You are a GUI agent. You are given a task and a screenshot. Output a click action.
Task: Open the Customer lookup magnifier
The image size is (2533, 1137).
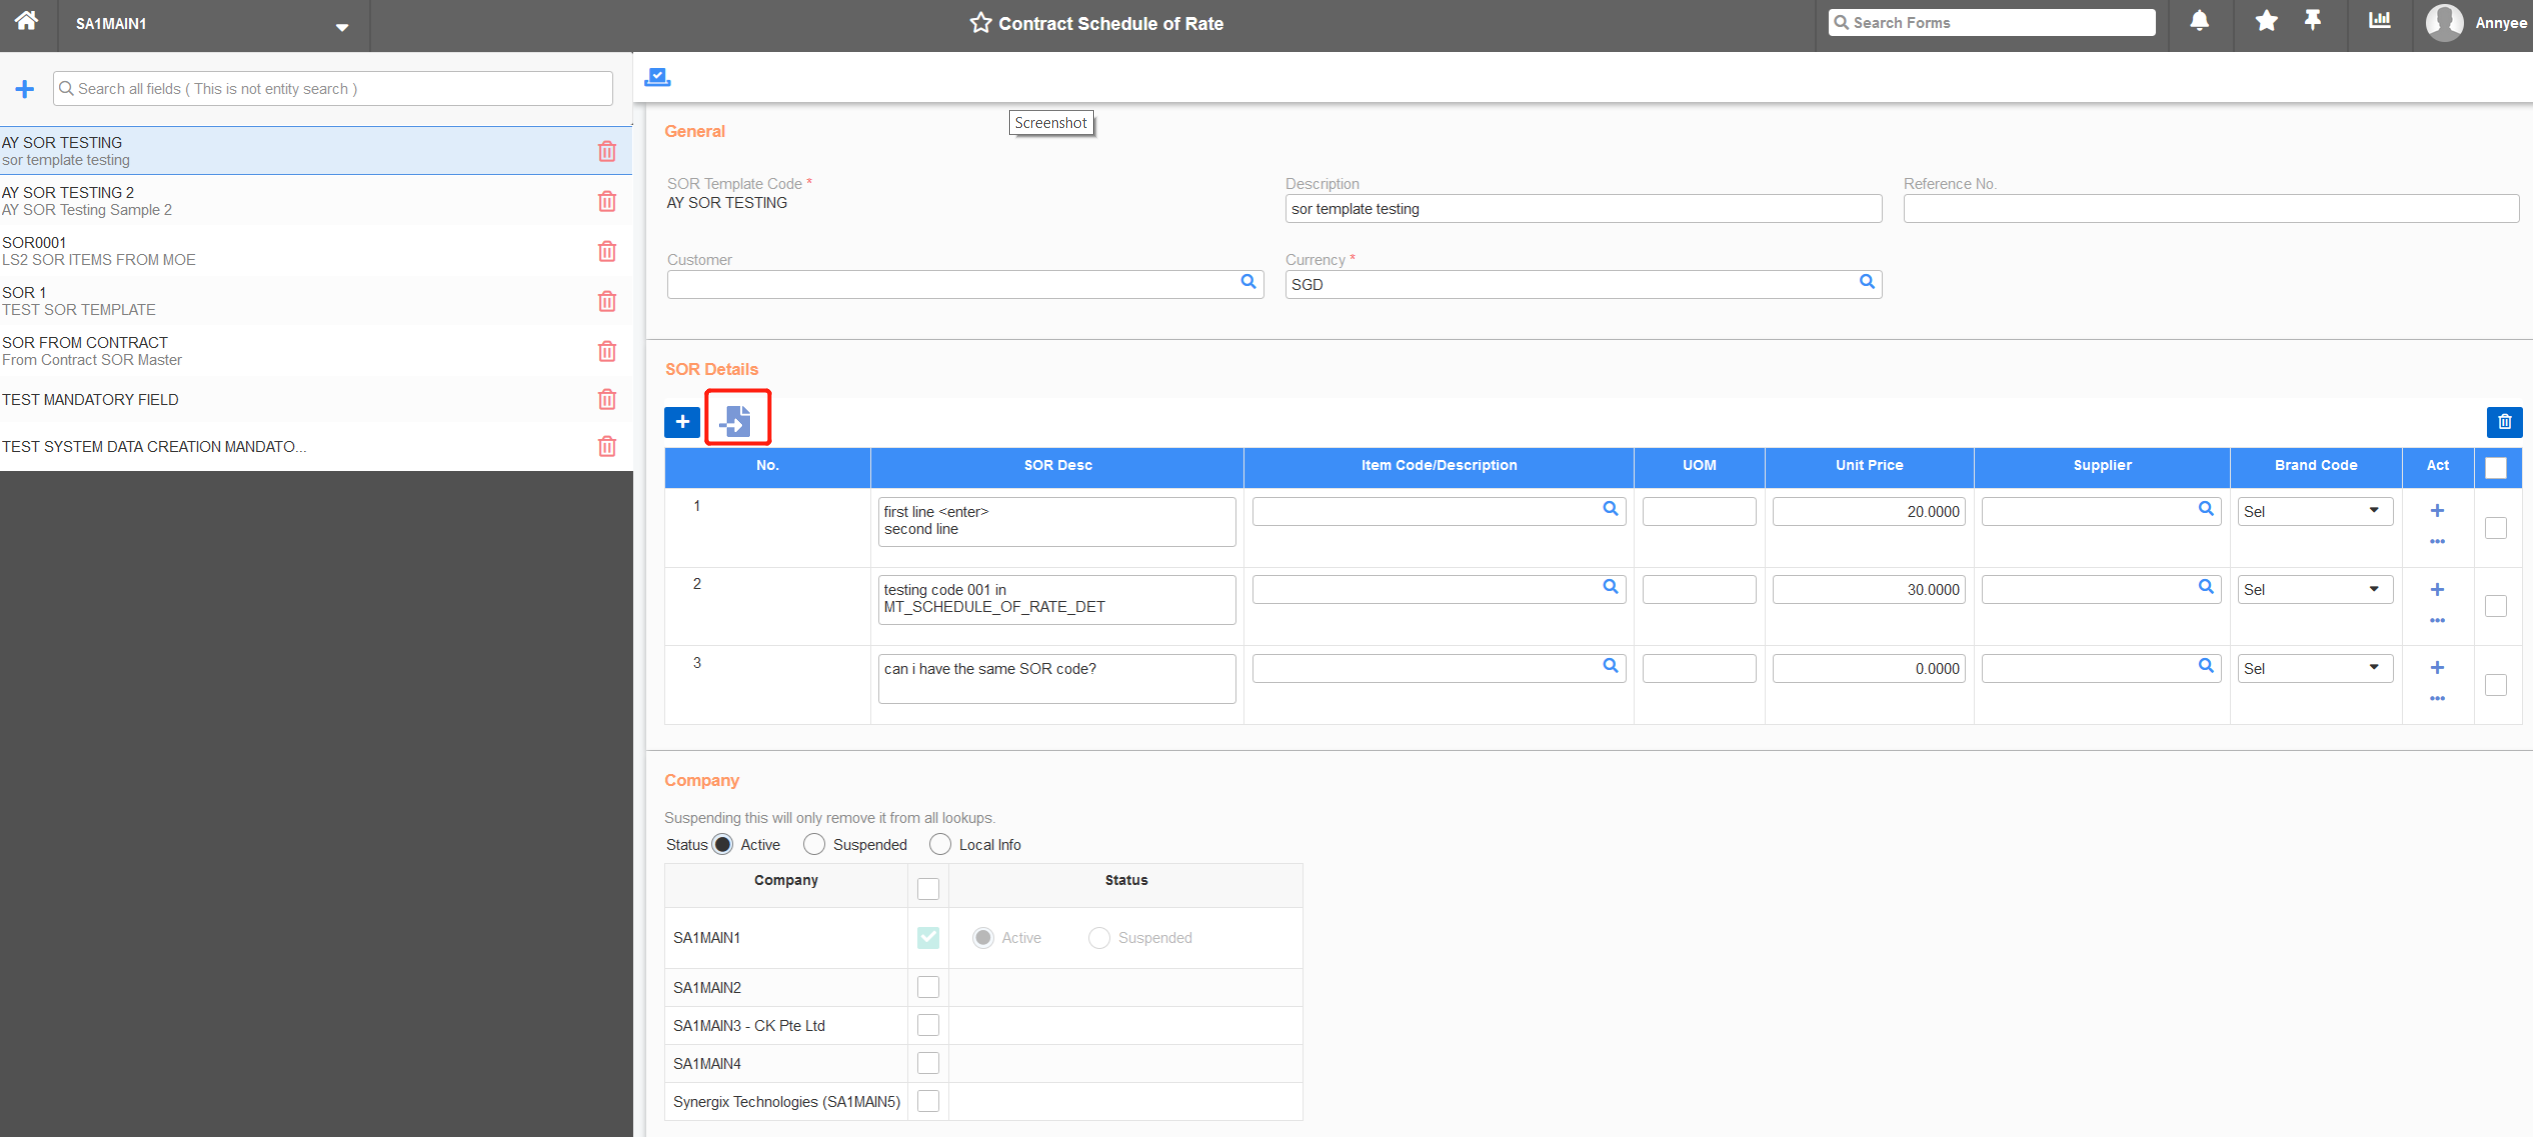pos(1248,283)
